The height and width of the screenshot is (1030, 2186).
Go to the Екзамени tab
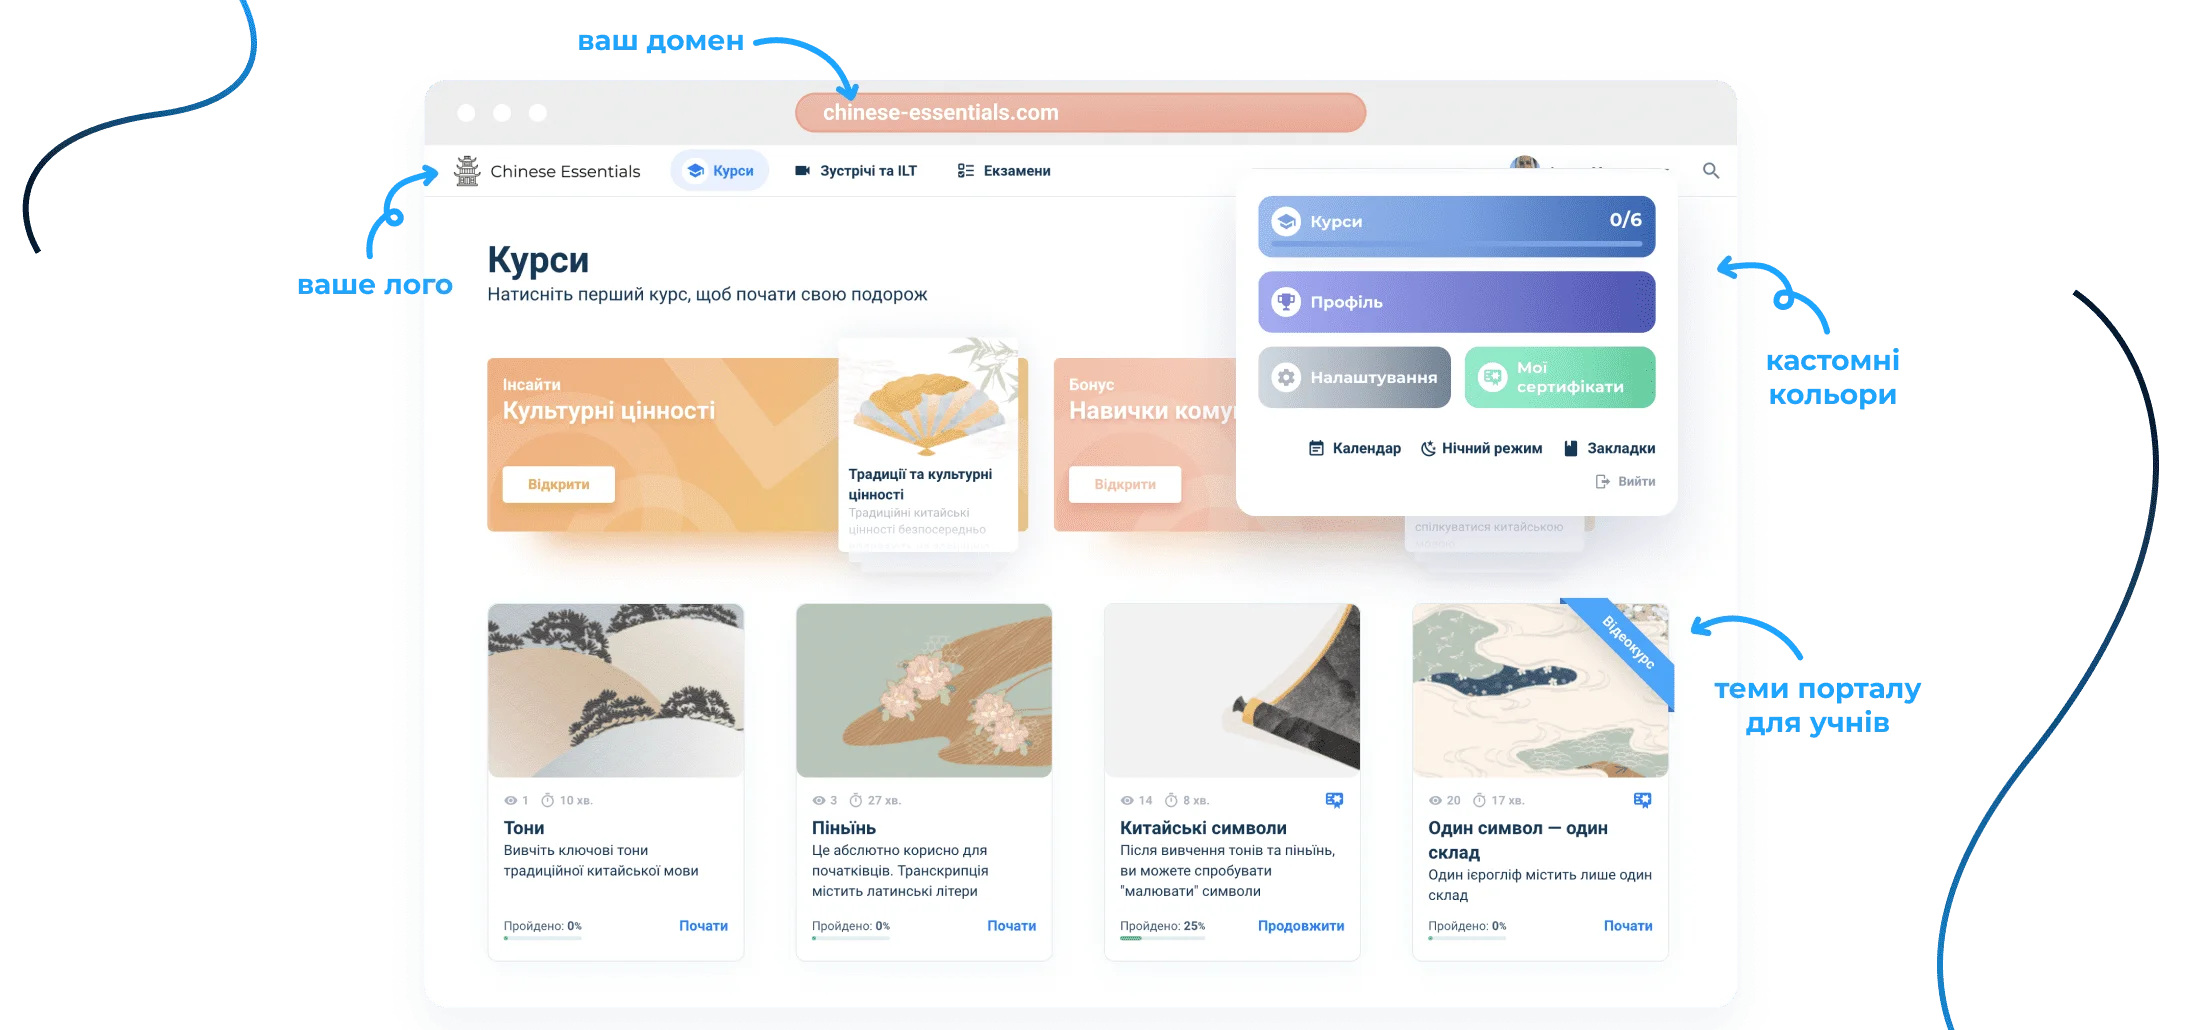coord(1004,171)
